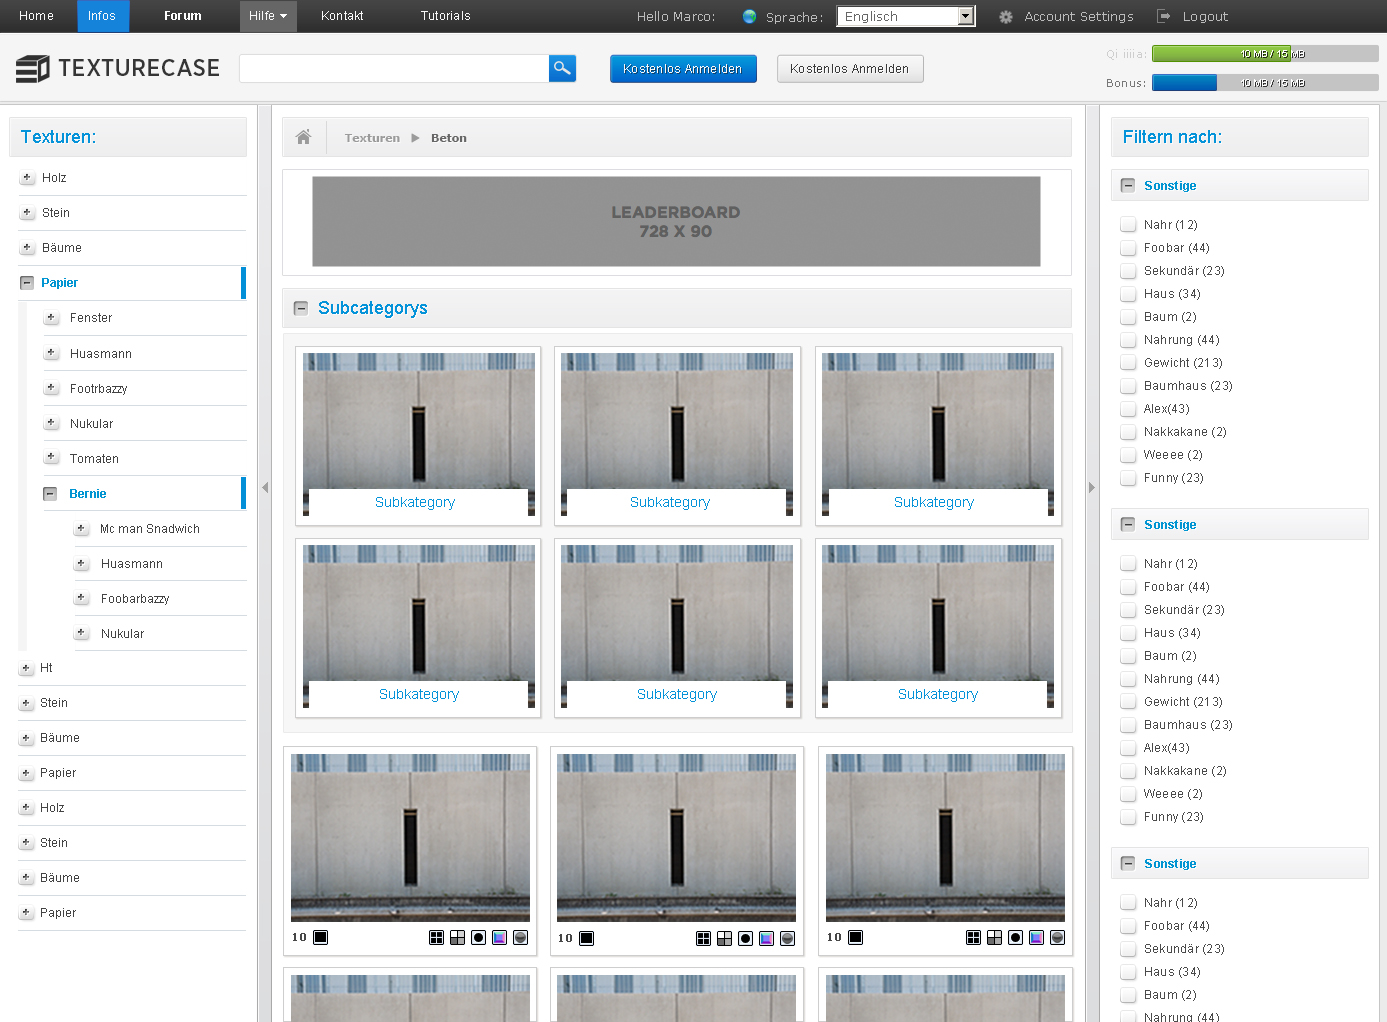Check Sekundär (23) in the second Sonstige group
Screen dimensions: 1387x1022
click(x=1128, y=610)
